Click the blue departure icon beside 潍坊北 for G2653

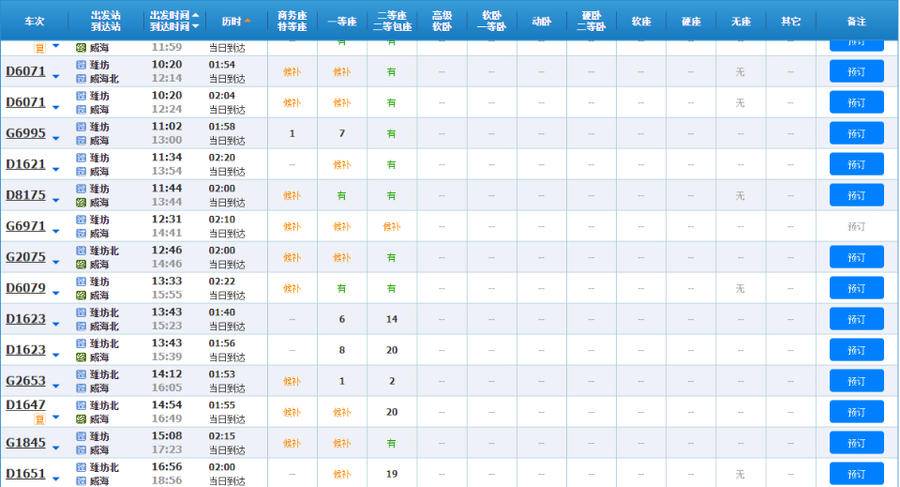82,375
